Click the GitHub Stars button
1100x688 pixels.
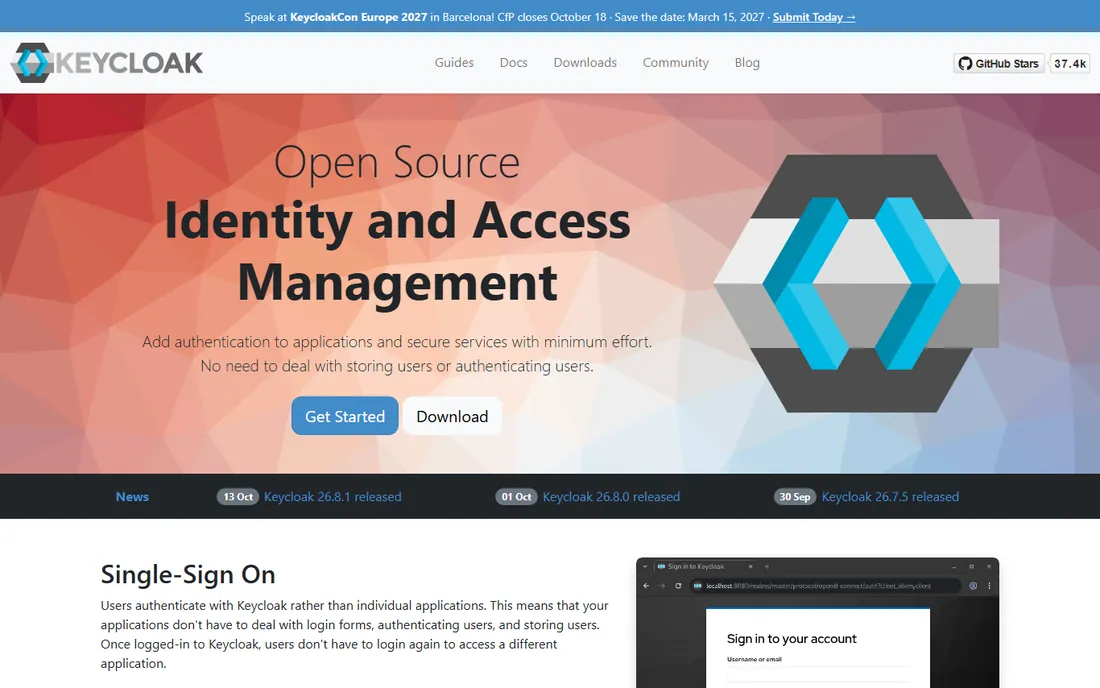pyautogui.click(x=999, y=63)
